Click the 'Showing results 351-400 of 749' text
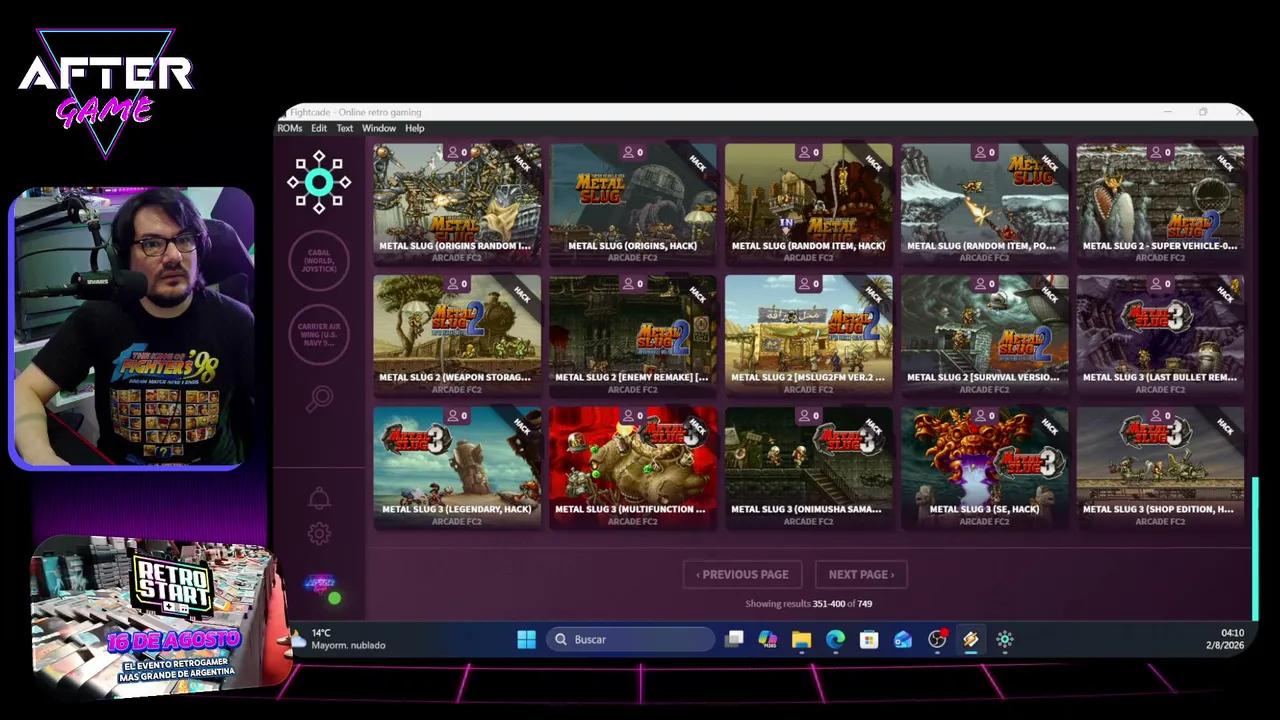The image size is (1280, 720). click(808, 604)
